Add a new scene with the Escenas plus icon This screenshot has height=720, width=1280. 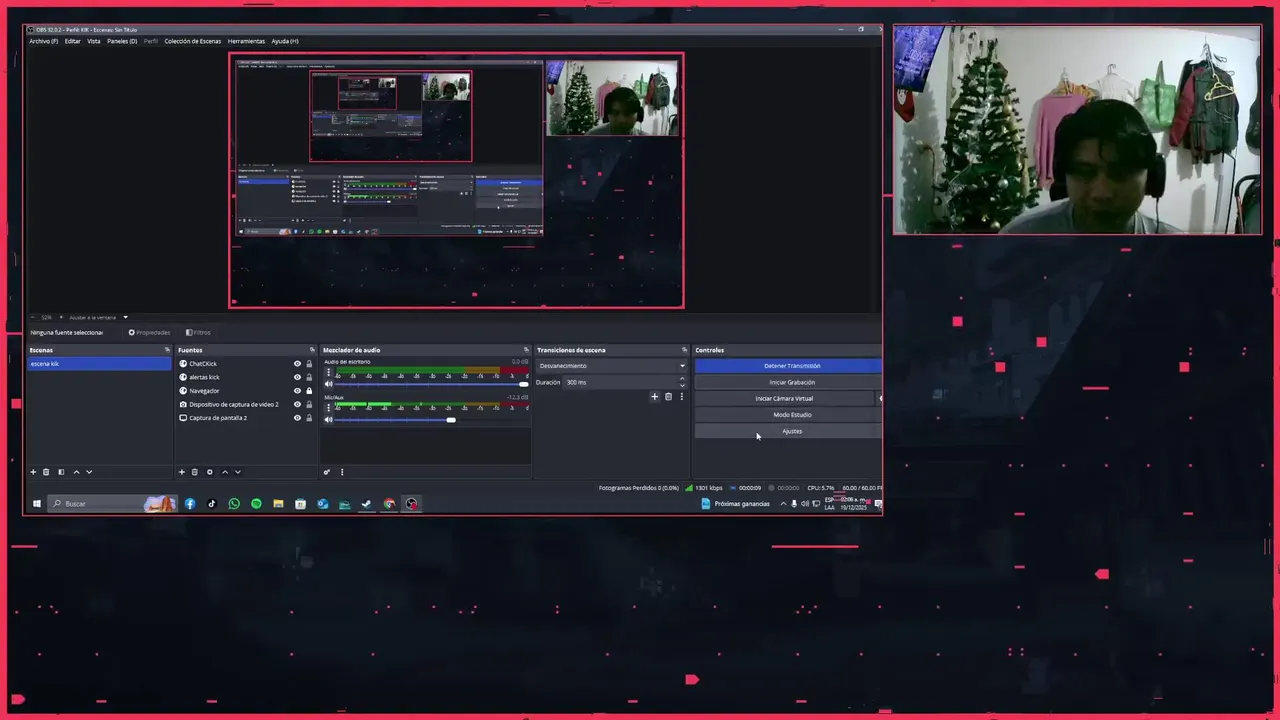[33, 472]
